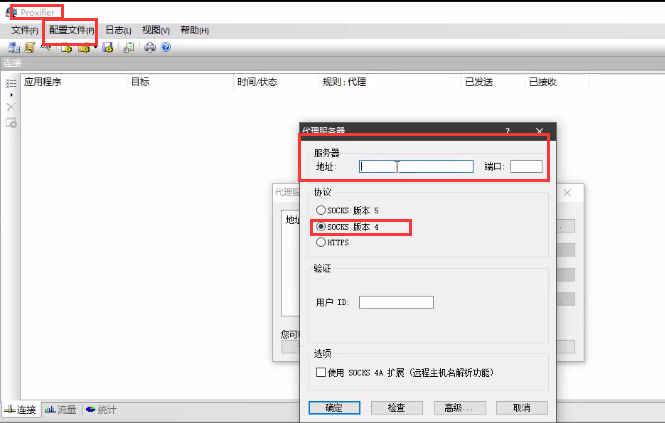Image resolution: width=665 pixels, height=423 pixels.
Task: Click into the 地址 input field
Action: point(416,167)
